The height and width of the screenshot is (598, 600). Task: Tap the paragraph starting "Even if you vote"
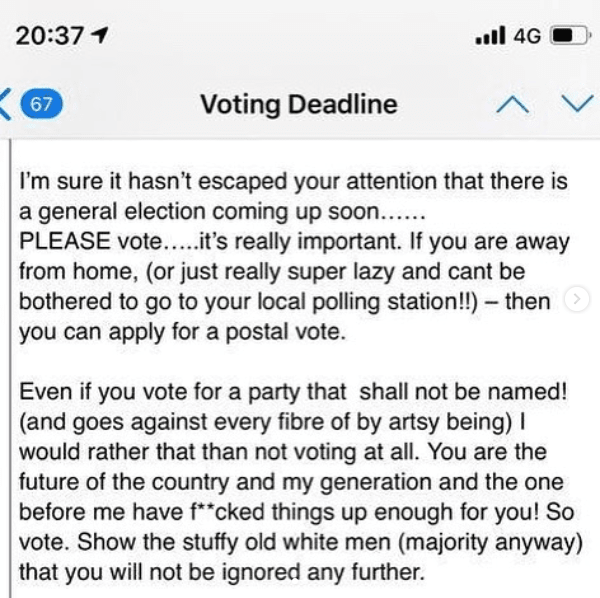(301, 482)
